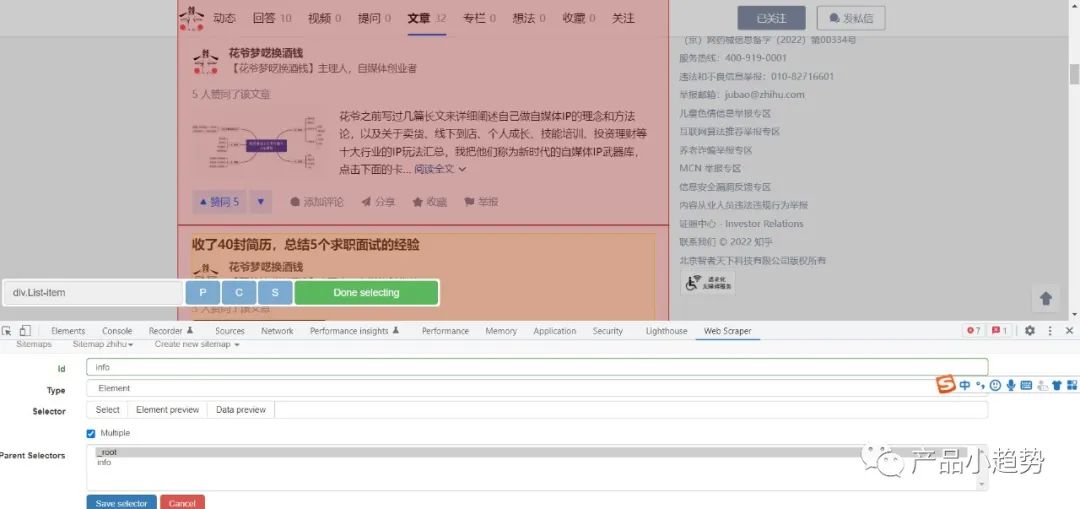Select the Web Scraper tab
Viewport: 1080px width, 509px height.
point(727,331)
